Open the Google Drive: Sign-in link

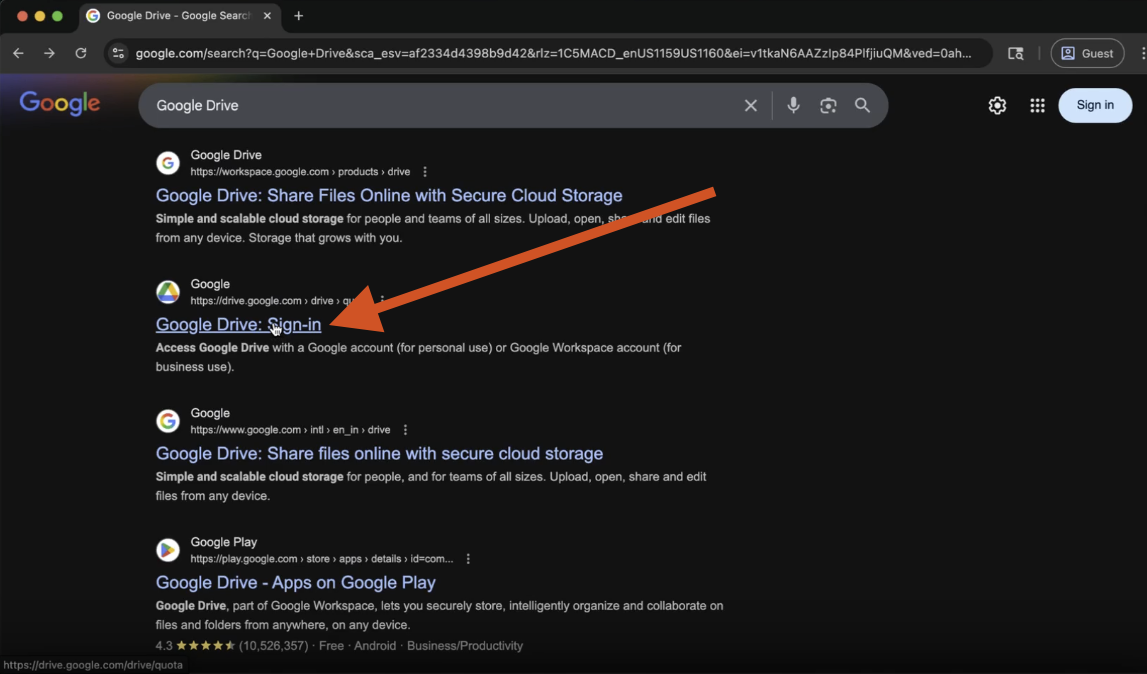coord(238,324)
